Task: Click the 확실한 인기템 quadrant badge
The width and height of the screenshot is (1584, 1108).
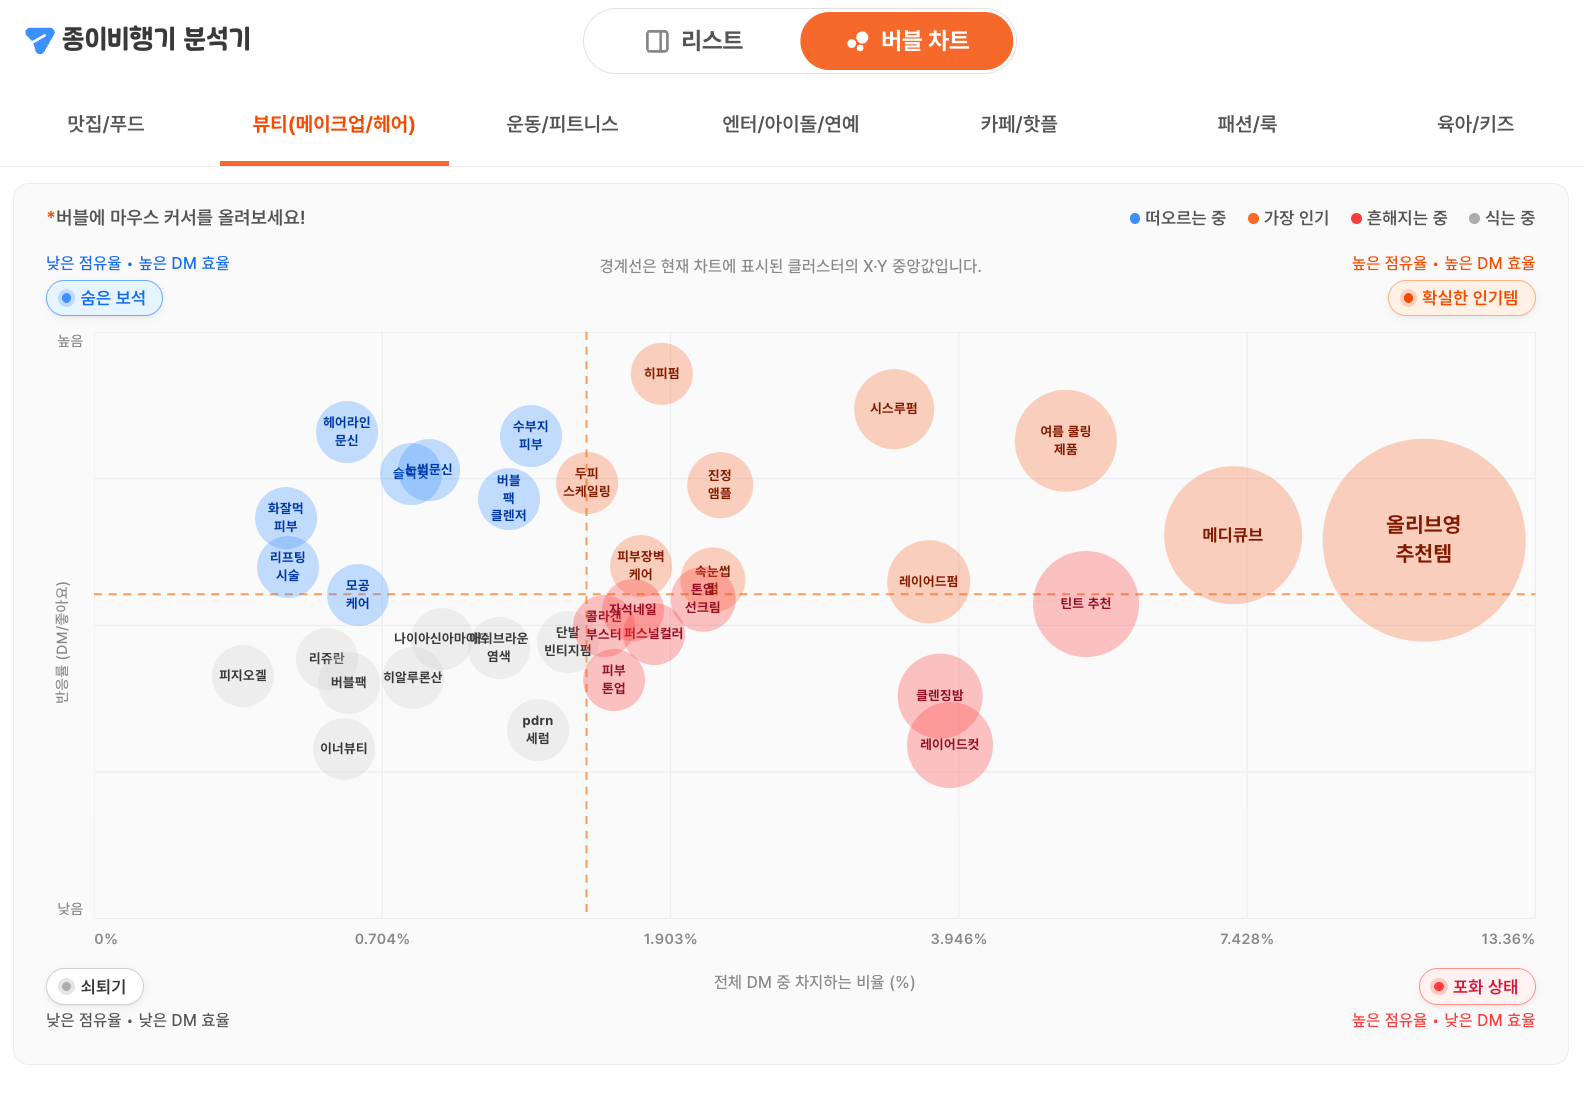Action: click(x=1461, y=298)
